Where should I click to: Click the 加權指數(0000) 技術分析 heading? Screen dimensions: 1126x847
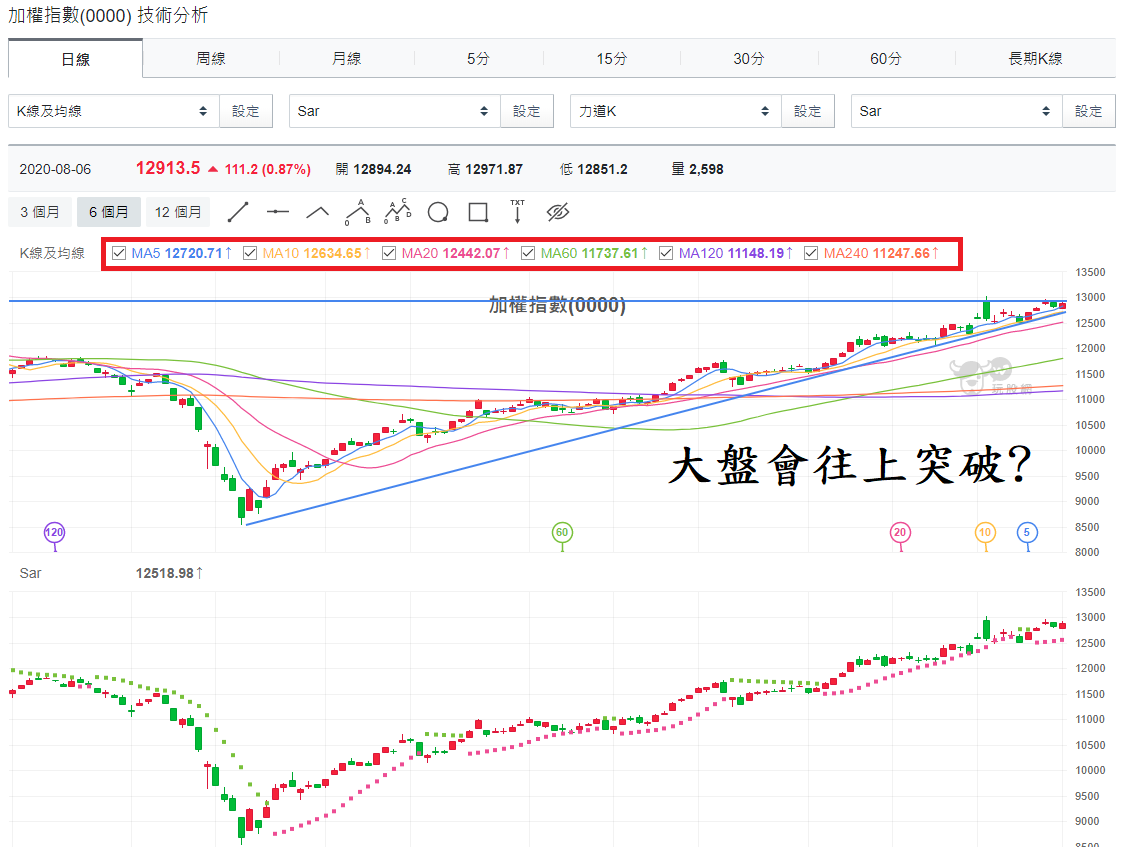(108, 15)
